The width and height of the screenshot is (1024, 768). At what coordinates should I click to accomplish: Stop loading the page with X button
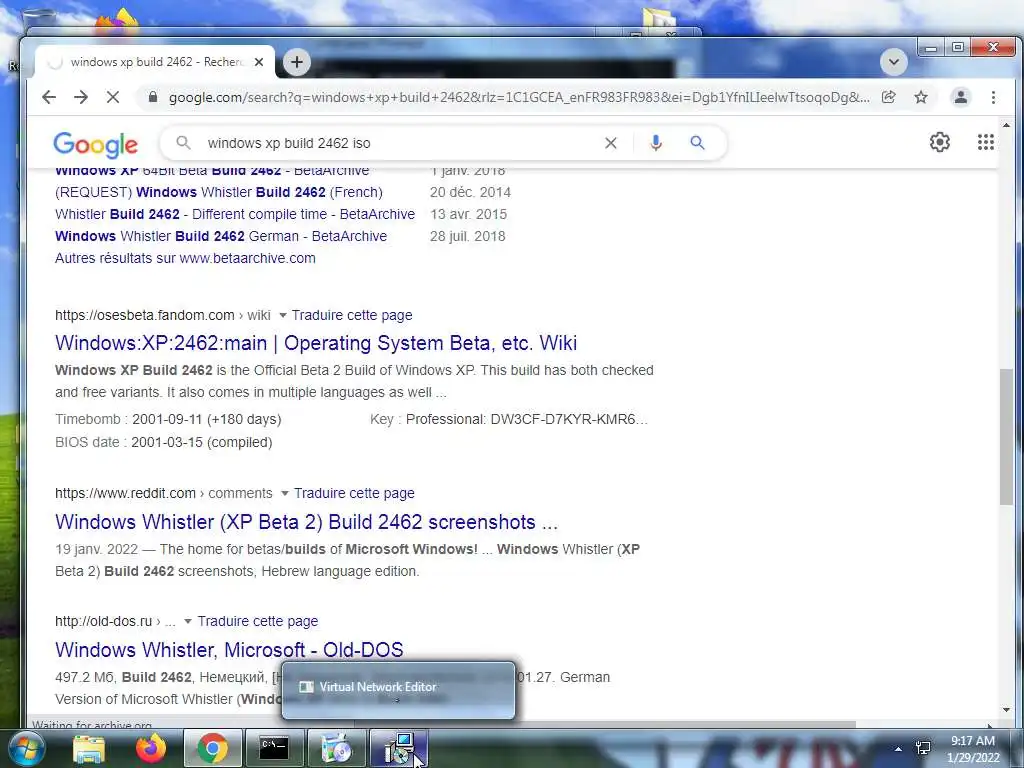[x=113, y=97]
